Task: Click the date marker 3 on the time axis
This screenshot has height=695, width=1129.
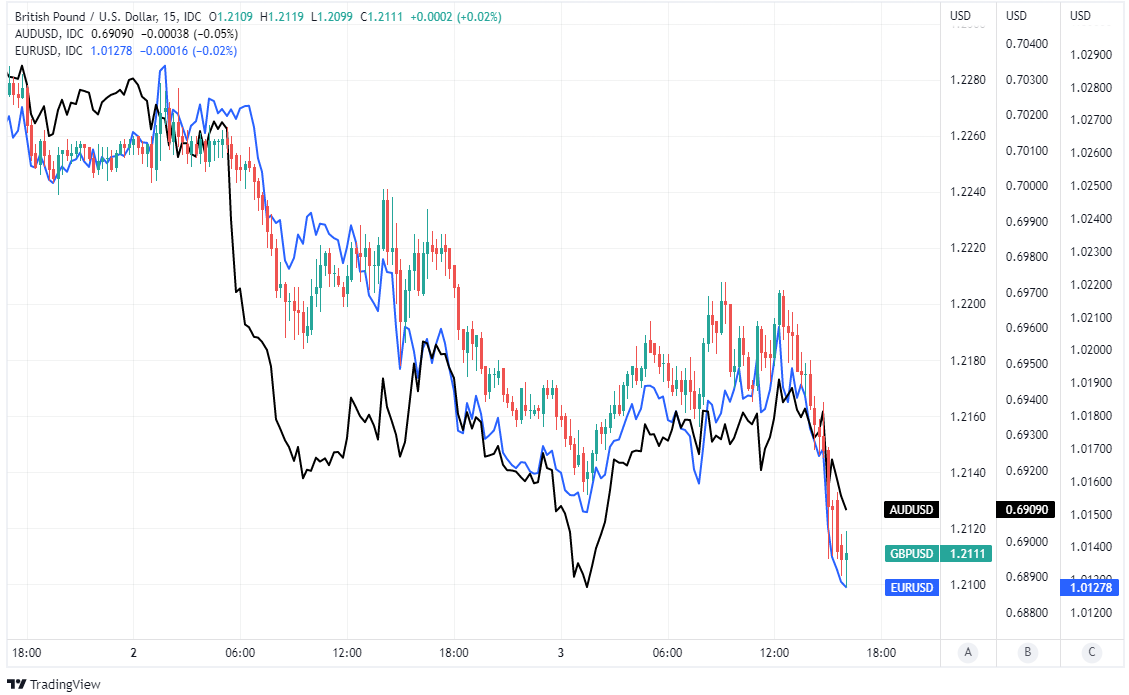Action: pyautogui.click(x=561, y=653)
